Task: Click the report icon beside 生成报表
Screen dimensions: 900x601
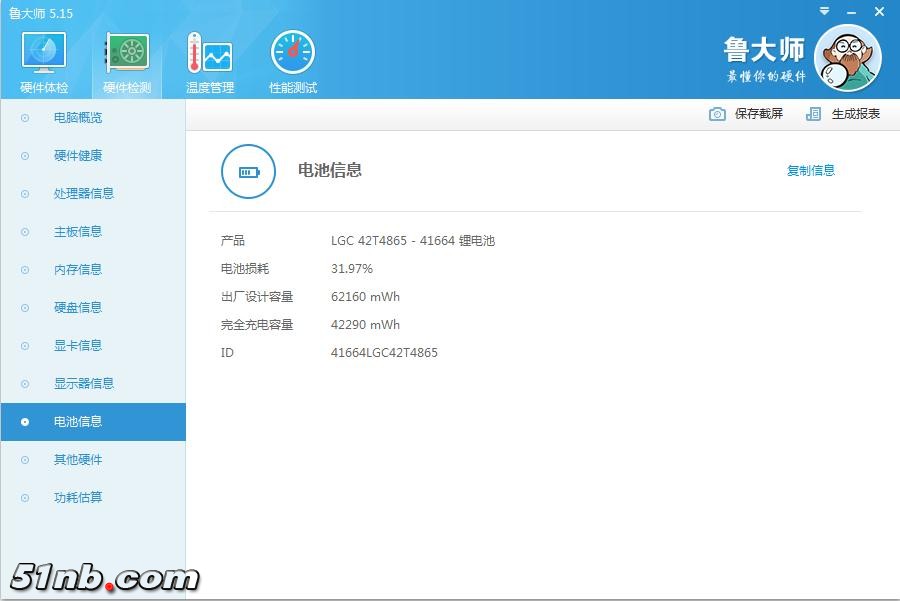Action: (x=814, y=114)
